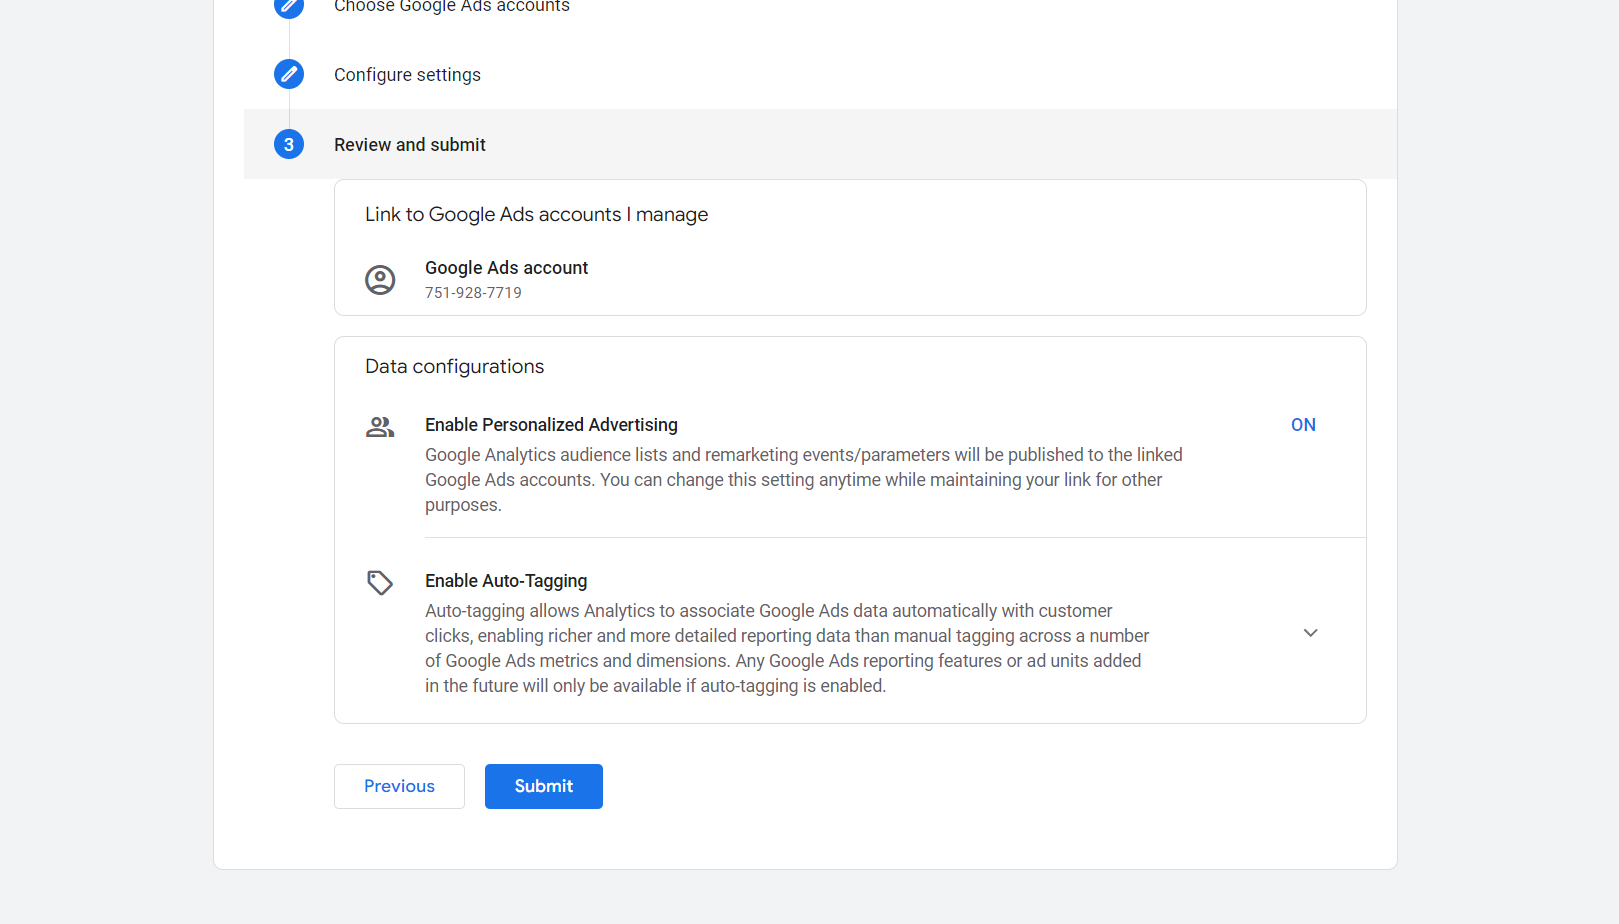Go back with the Previous button
Image resolution: width=1619 pixels, height=924 pixels.
pyautogui.click(x=399, y=786)
